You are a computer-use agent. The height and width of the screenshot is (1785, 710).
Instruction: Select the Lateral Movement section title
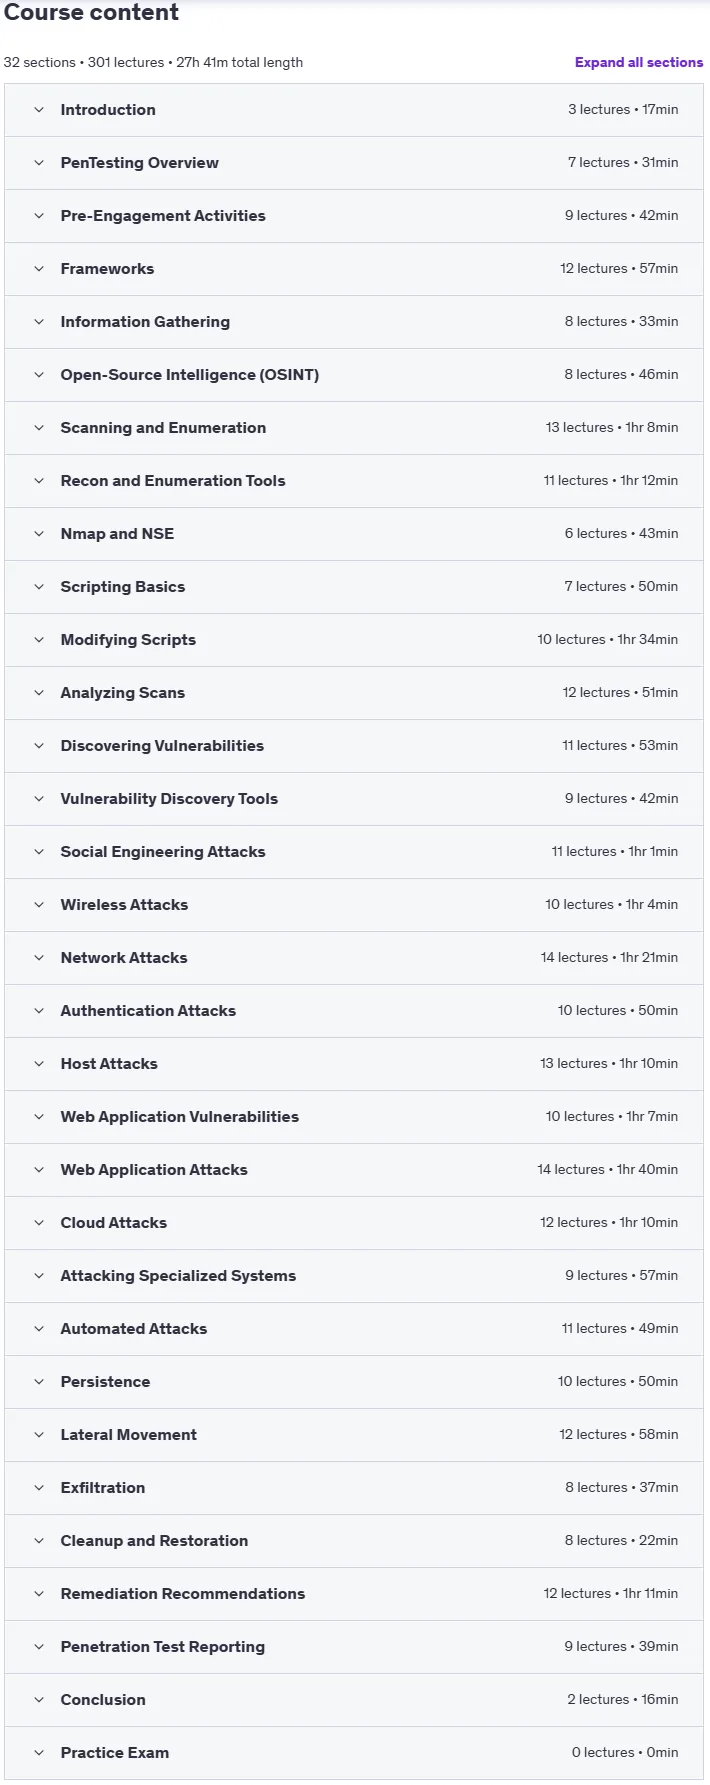point(129,1435)
